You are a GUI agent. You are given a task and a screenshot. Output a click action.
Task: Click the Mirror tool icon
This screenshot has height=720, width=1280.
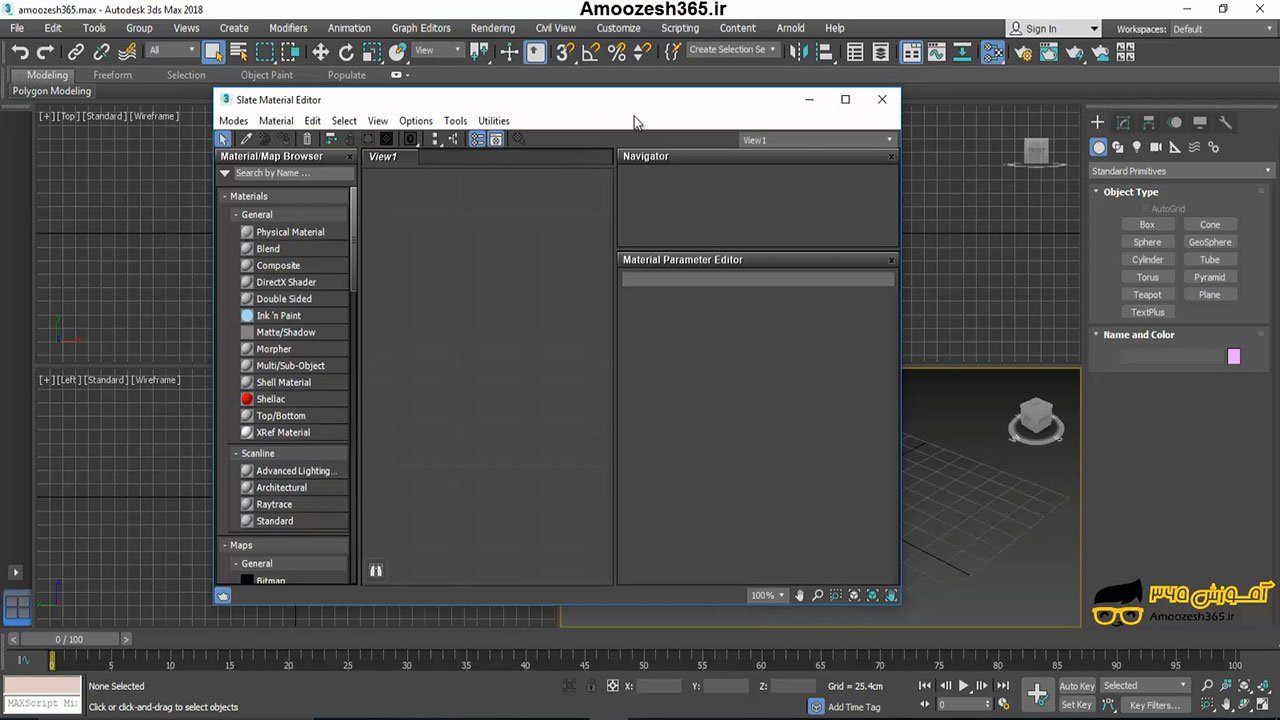pyautogui.click(x=798, y=52)
